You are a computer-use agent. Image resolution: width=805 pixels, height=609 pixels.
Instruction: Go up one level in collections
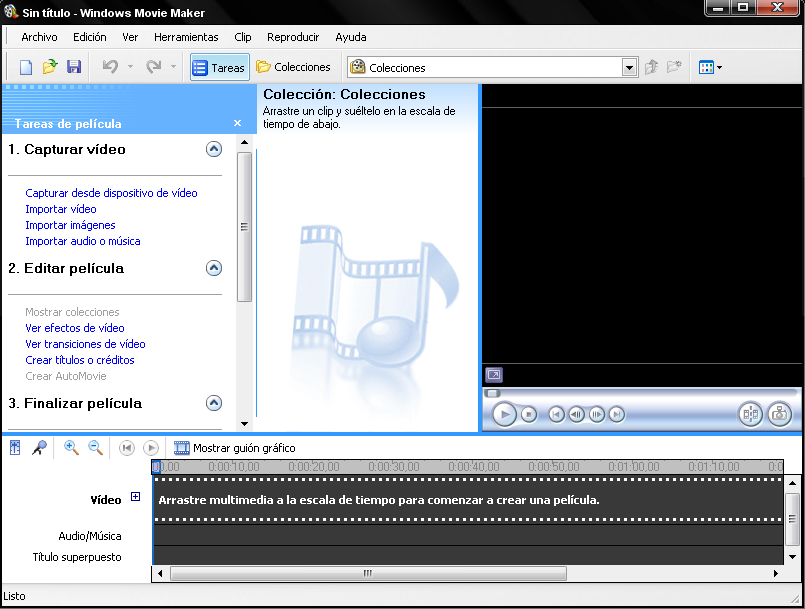point(651,67)
